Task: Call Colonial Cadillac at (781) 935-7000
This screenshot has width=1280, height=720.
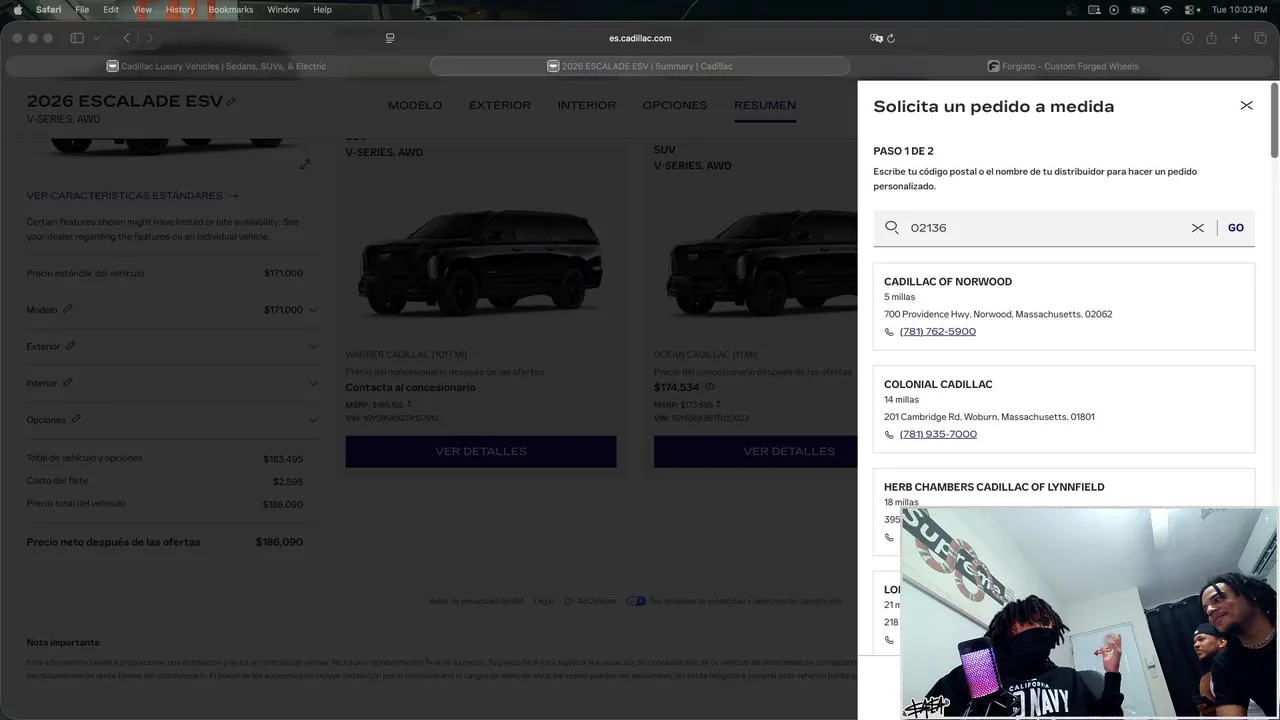Action: [x=938, y=434]
